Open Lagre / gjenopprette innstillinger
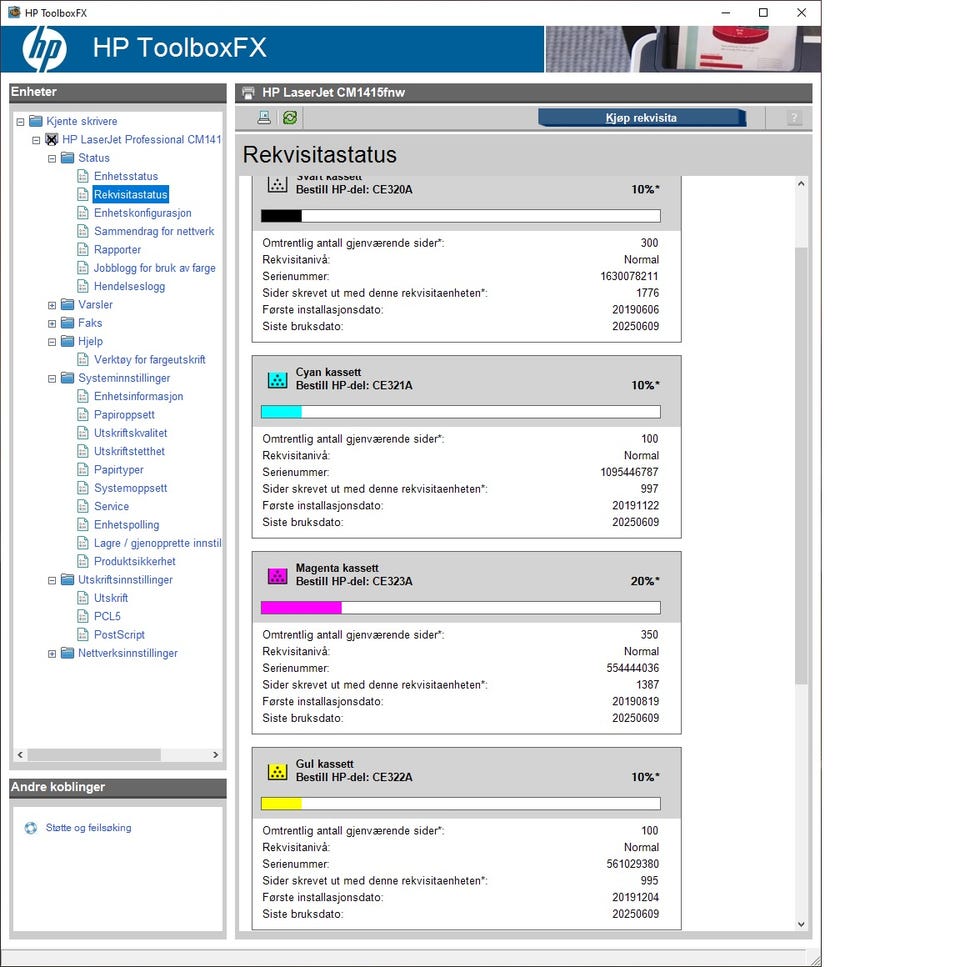The height and width of the screenshot is (967, 960). [x=157, y=543]
